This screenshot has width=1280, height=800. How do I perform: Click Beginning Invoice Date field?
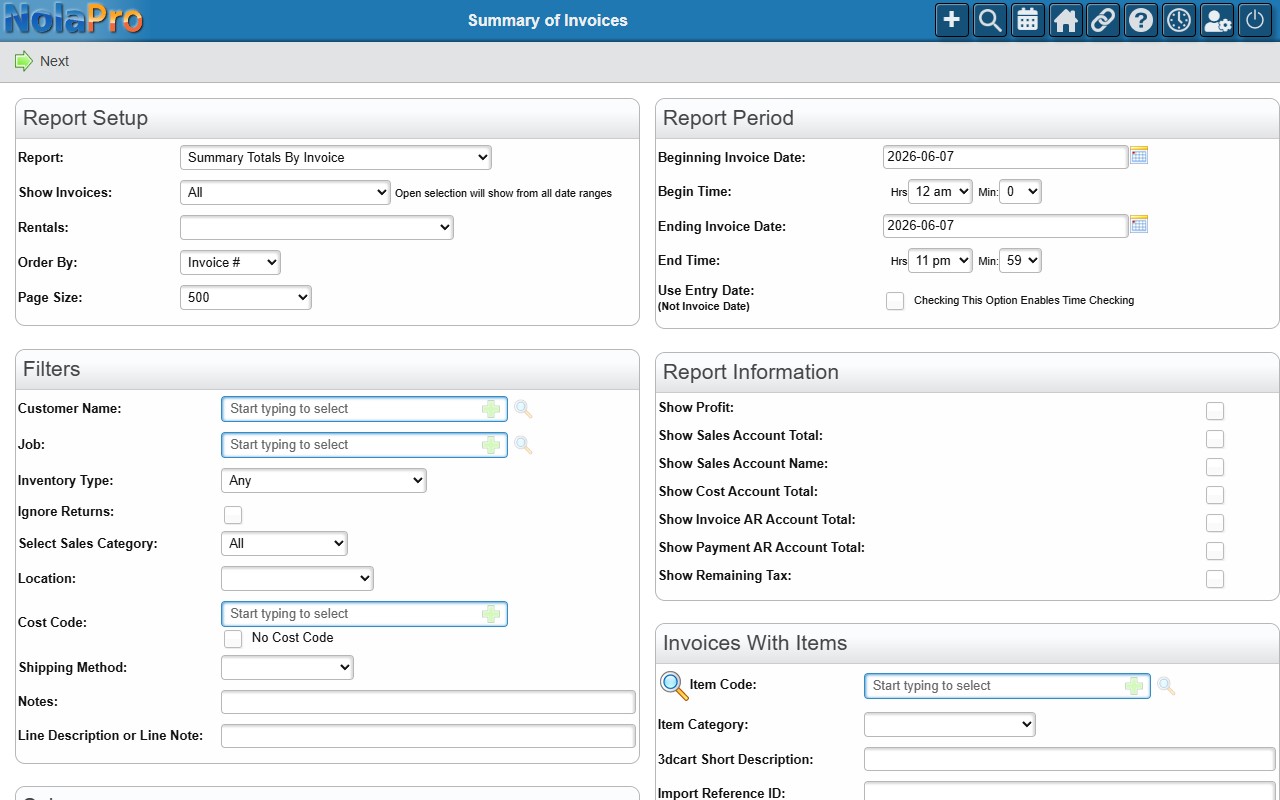[x=1005, y=156]
